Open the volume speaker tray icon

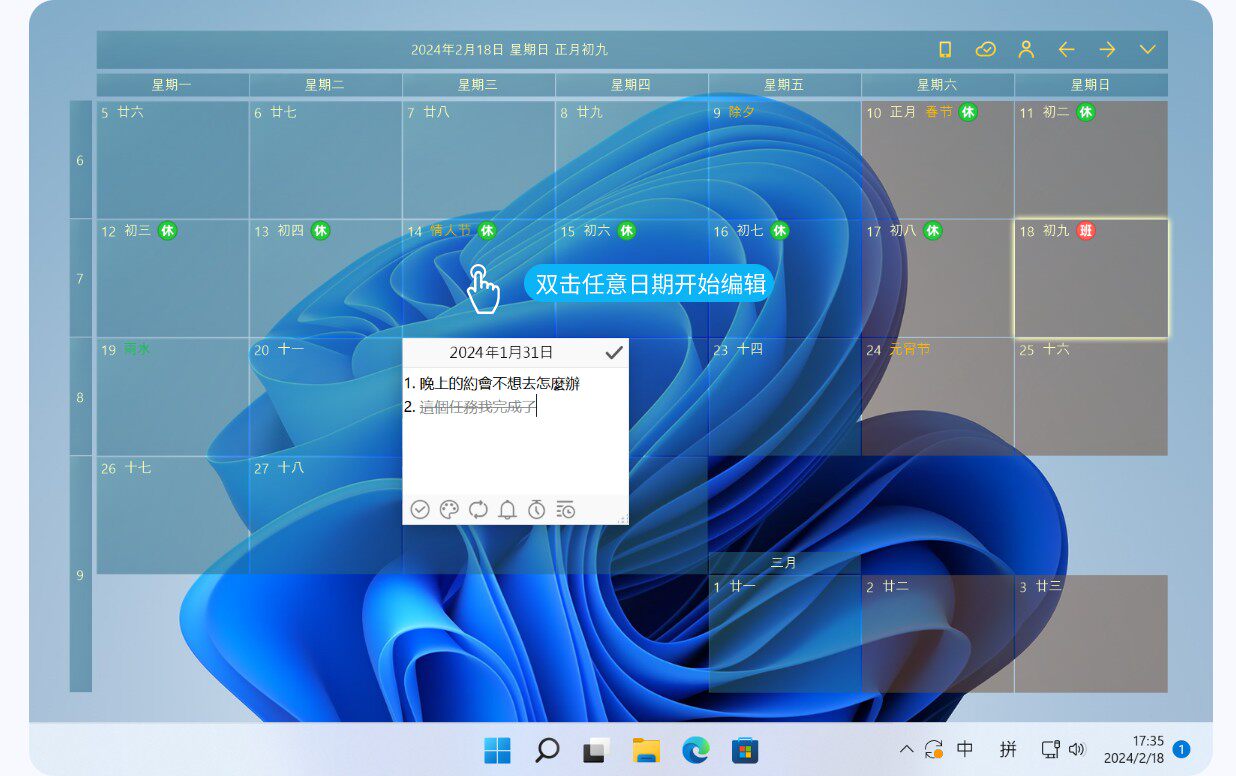tap(1077, 749)
